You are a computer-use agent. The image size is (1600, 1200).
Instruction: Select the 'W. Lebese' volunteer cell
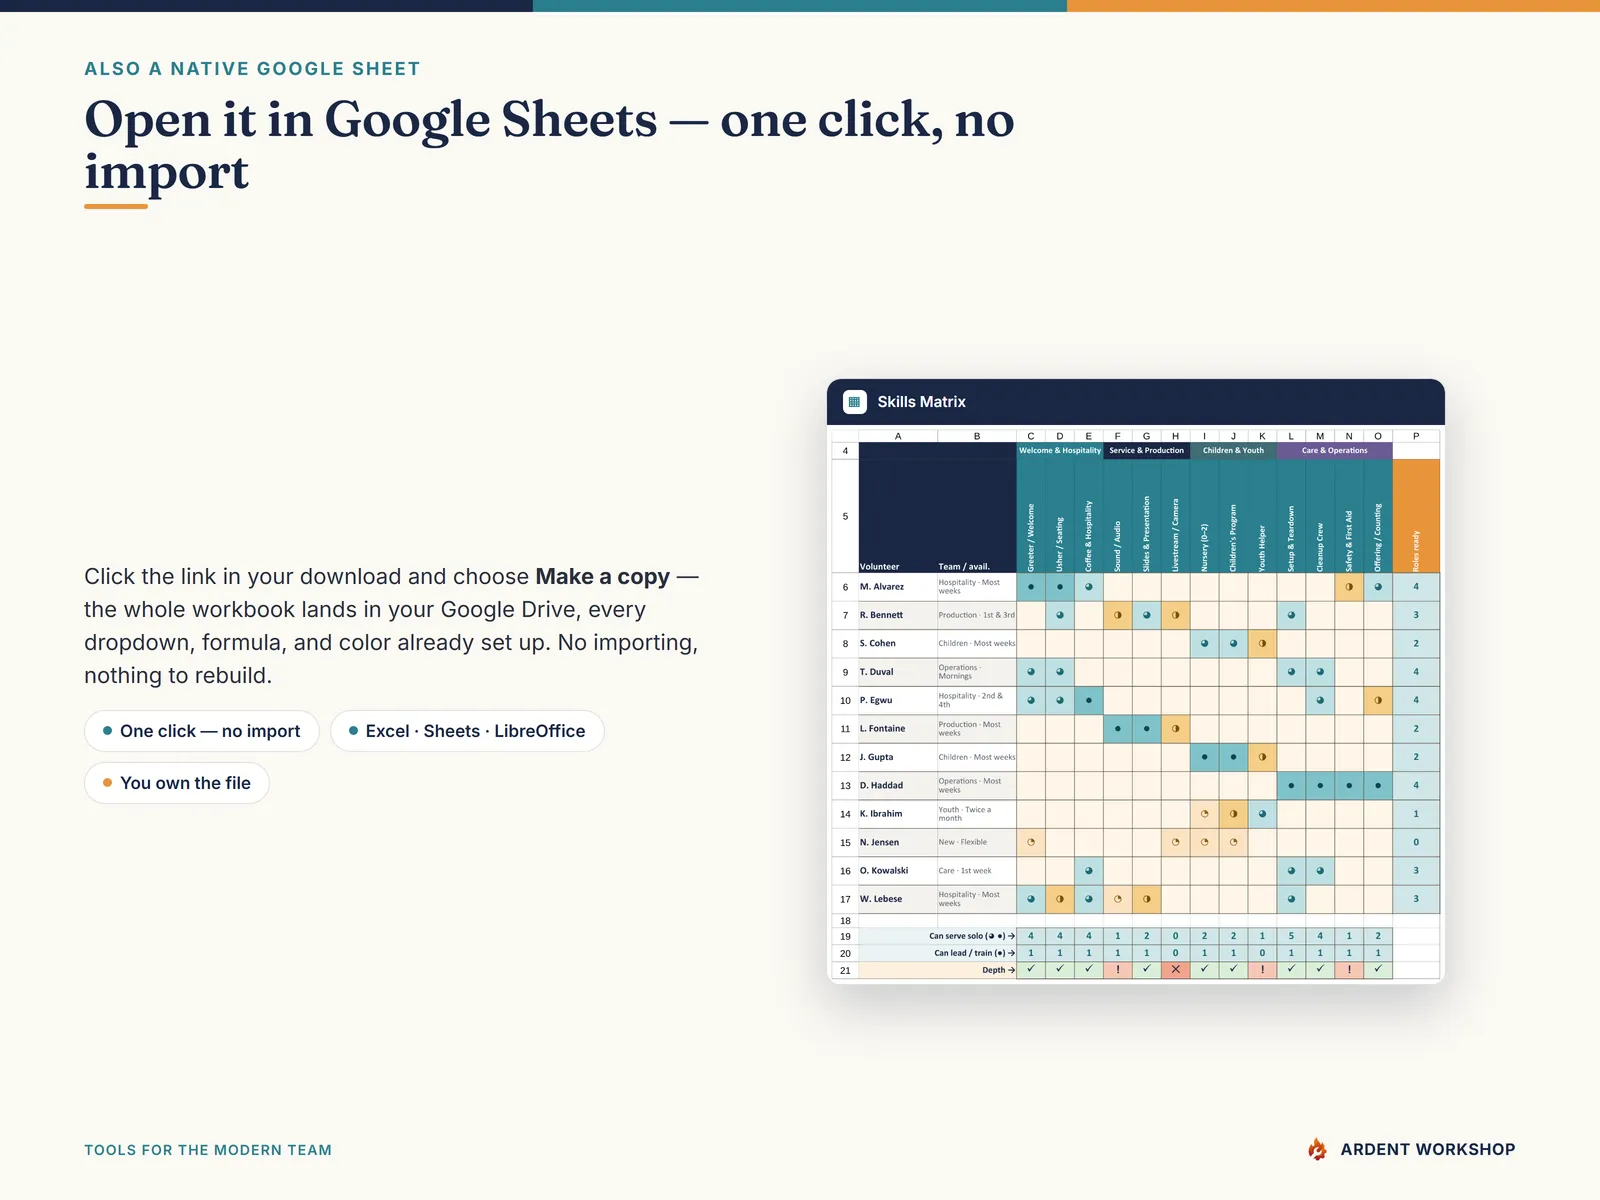point(898,899)
